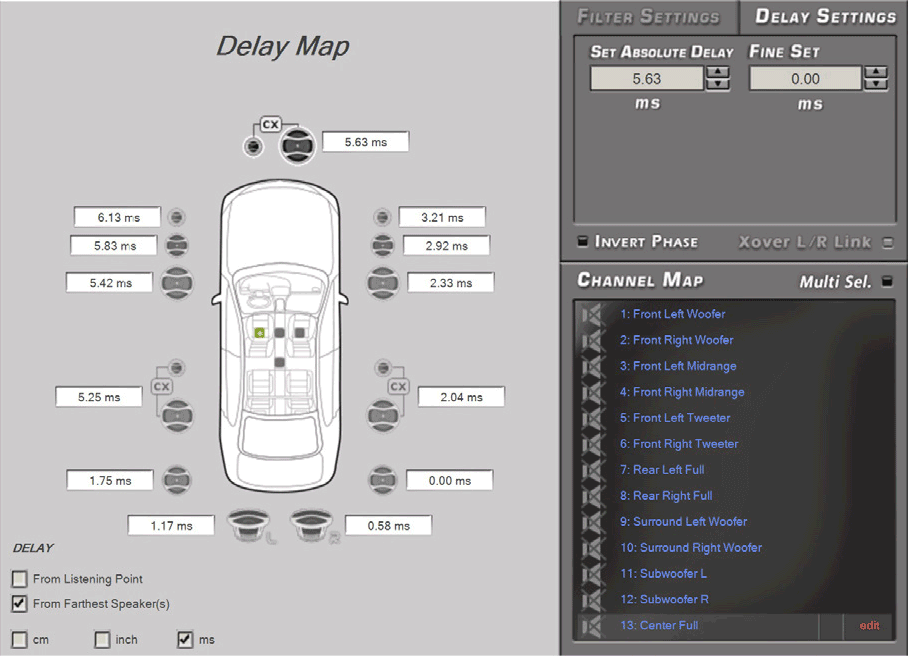Click the rear left CX badge
Image resolution: width=913 pixels, height=657 pixels.
161,387
